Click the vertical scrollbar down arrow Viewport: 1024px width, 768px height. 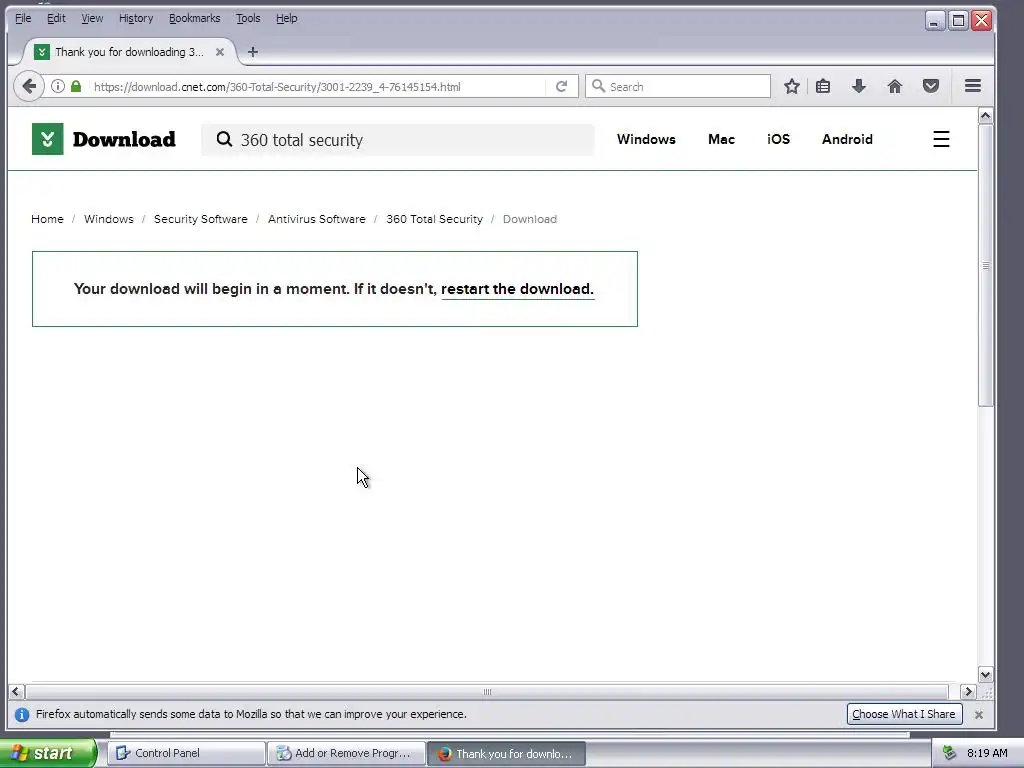(985, 675)
